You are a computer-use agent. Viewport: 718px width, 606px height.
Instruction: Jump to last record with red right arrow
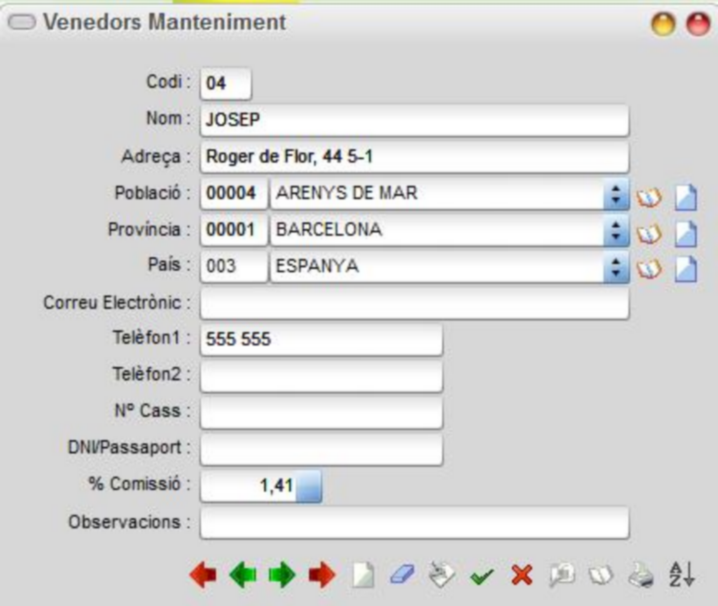pos(322,575)
